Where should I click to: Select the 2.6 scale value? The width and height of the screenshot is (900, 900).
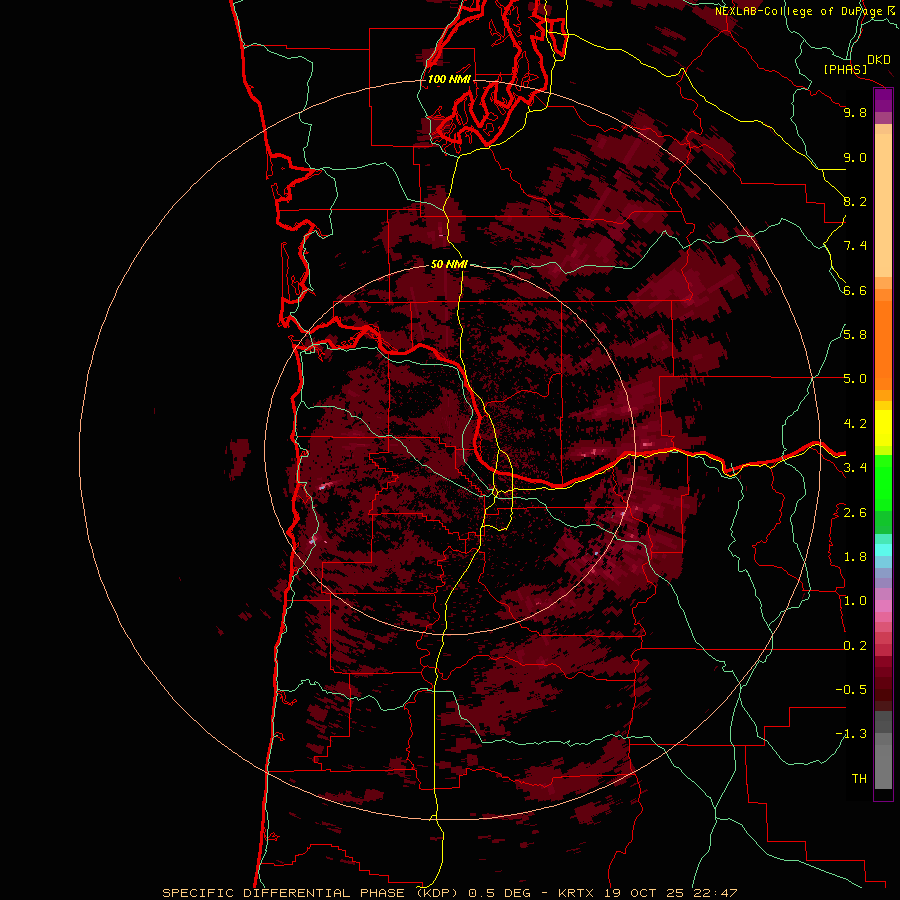[855, 513]
